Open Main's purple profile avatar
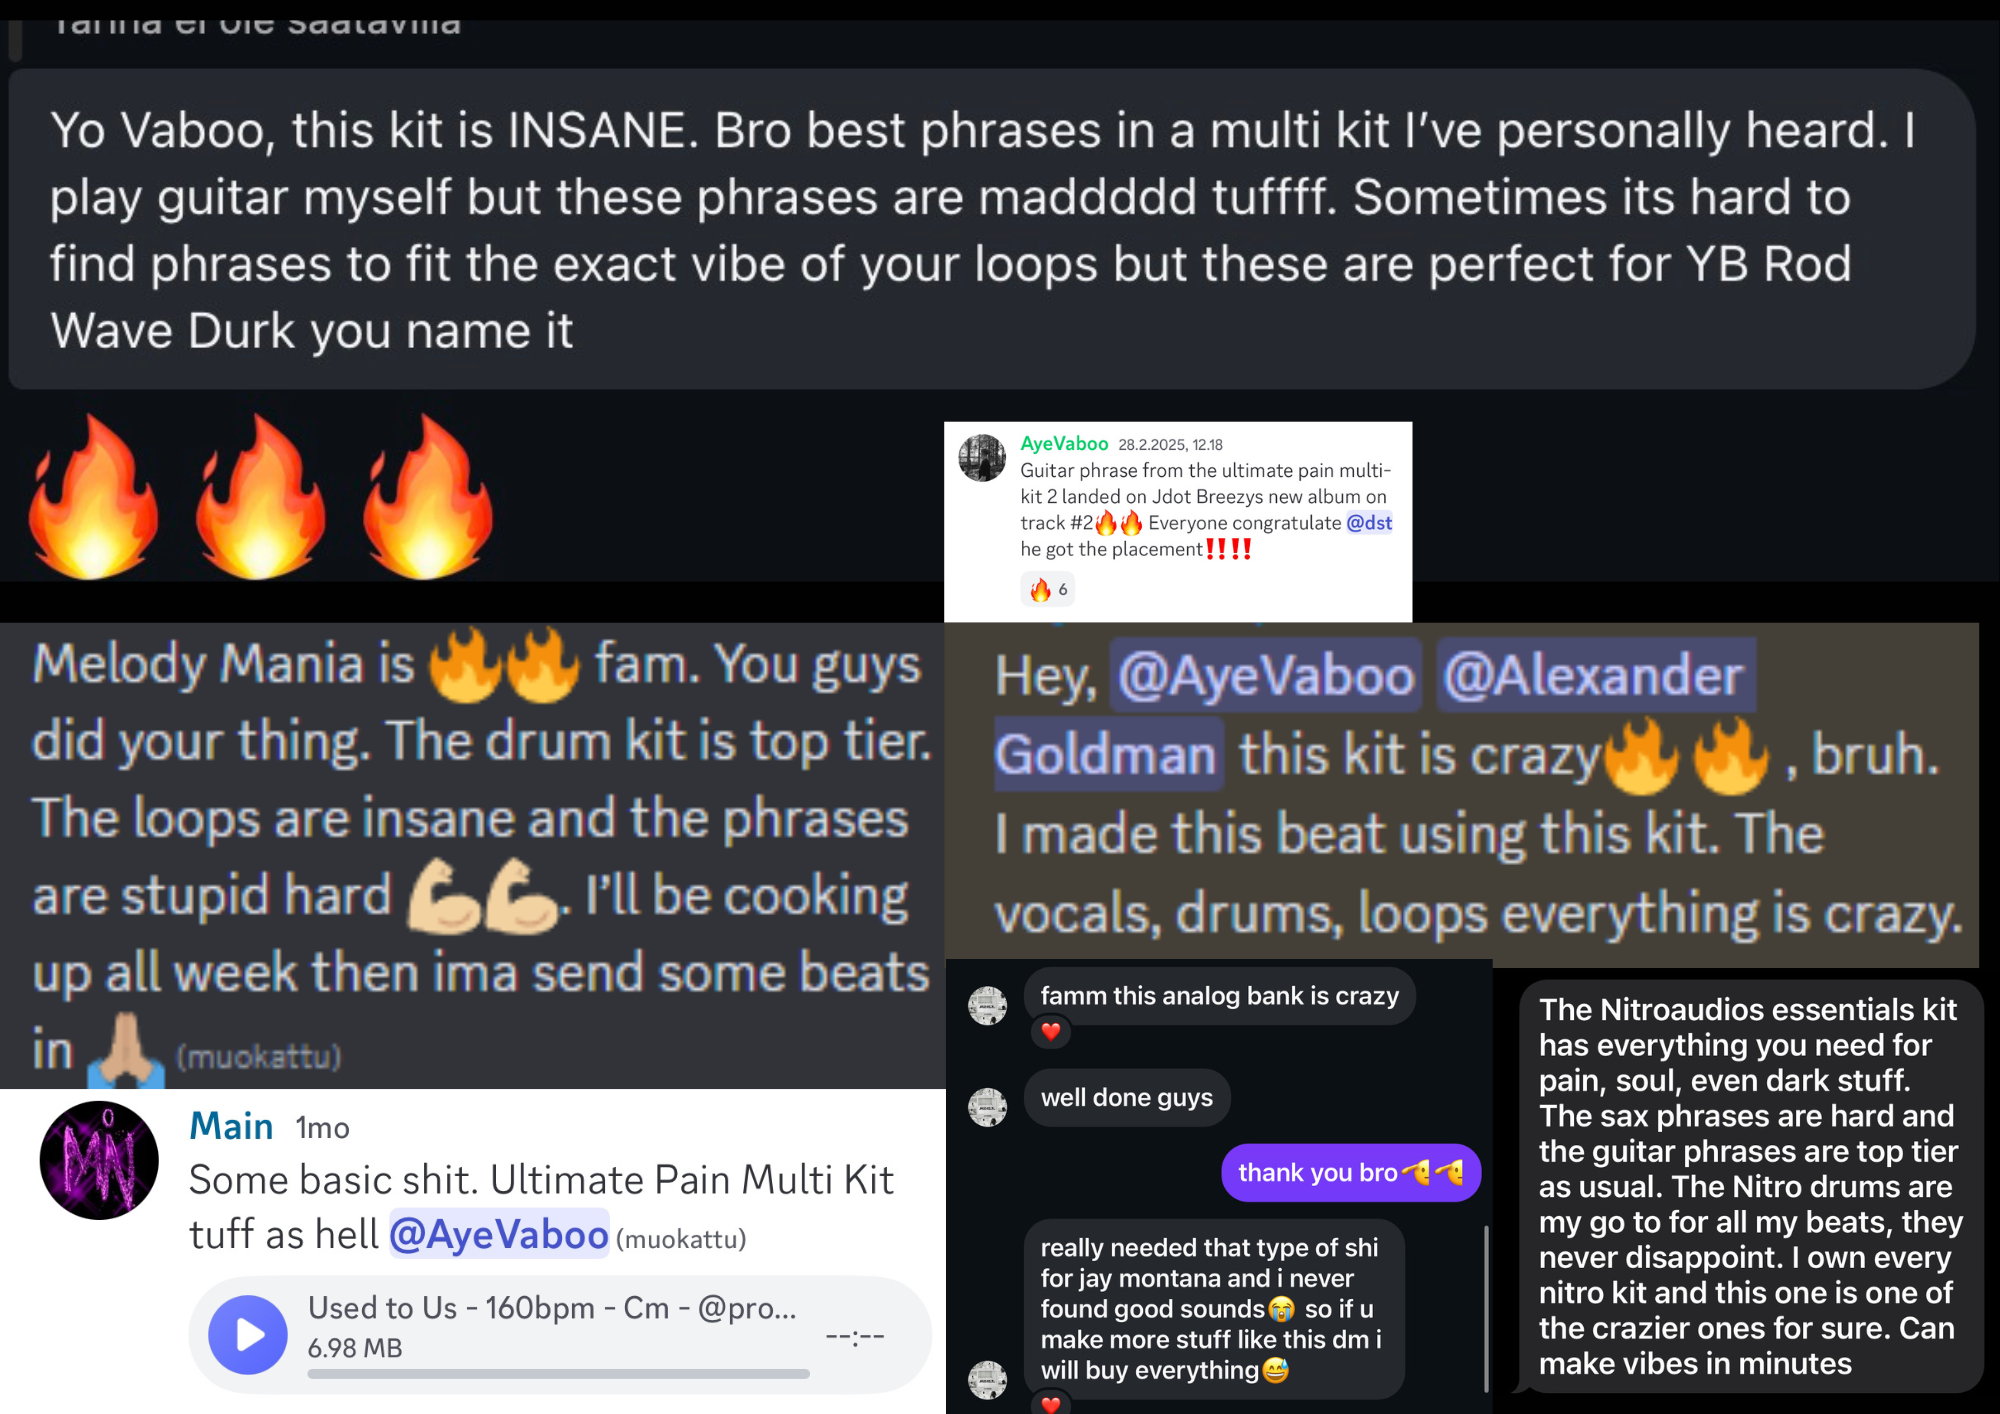Viewport: 2000px width, 1414px height. click(99, 1160)
